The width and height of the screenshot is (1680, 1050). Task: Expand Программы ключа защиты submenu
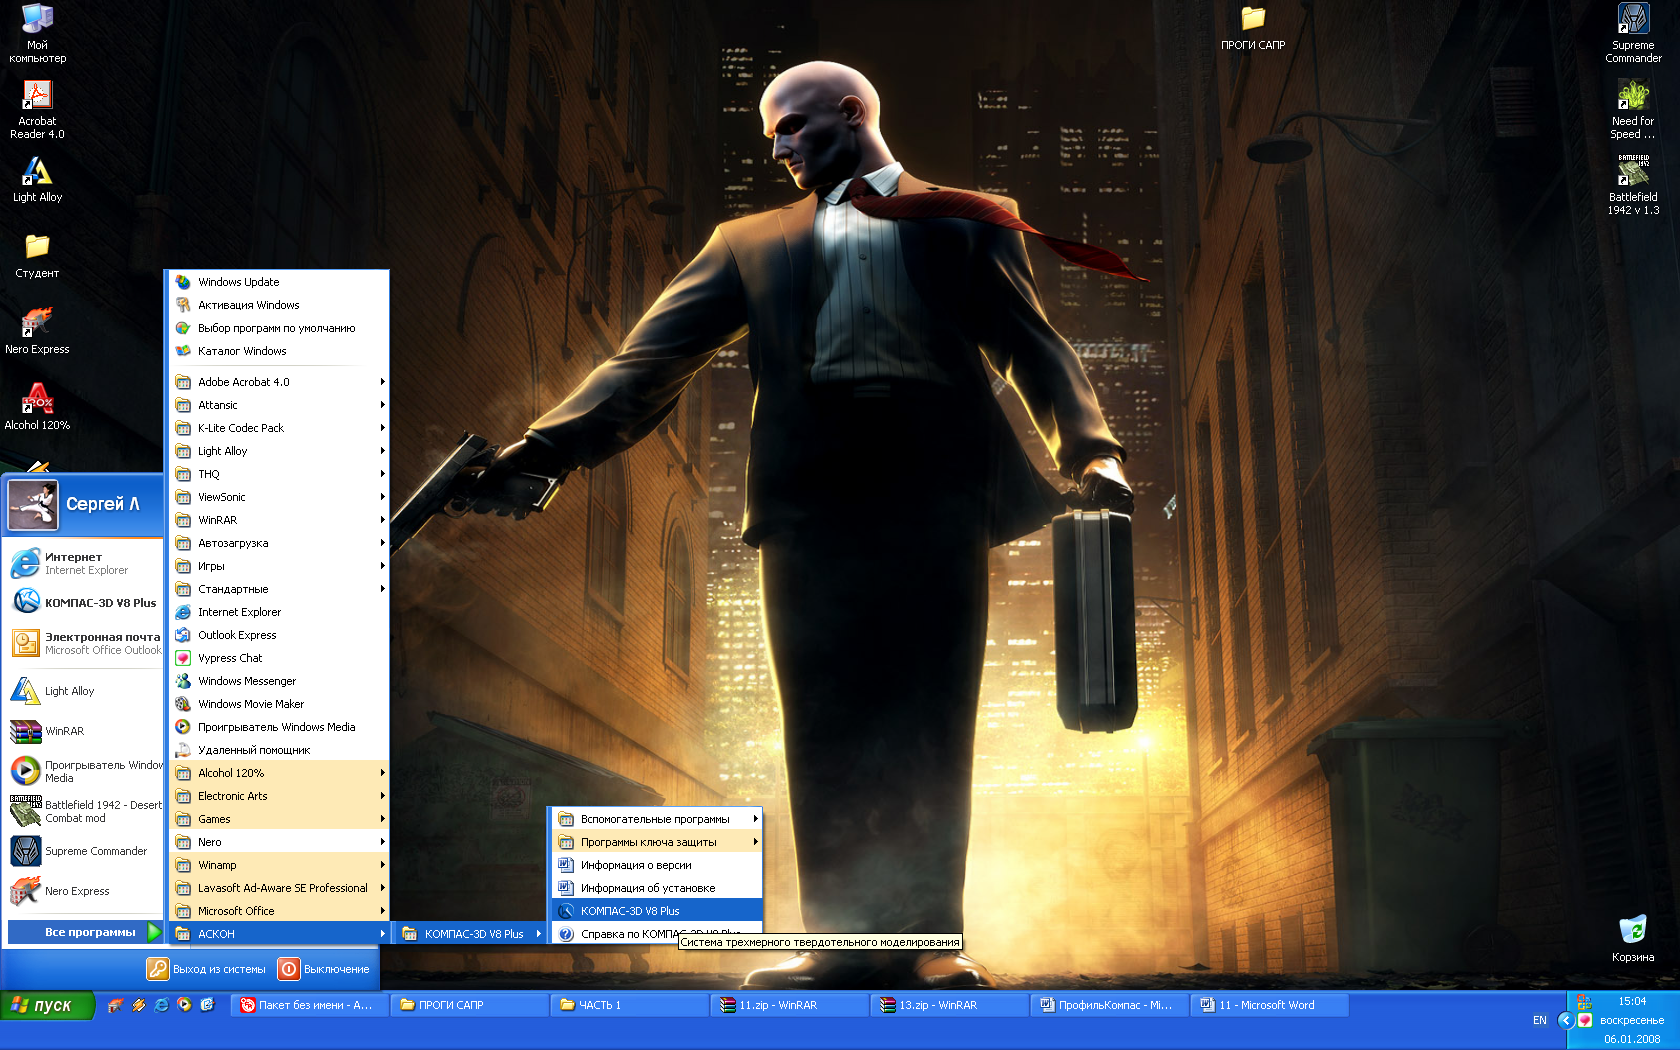tap(657, 842)
